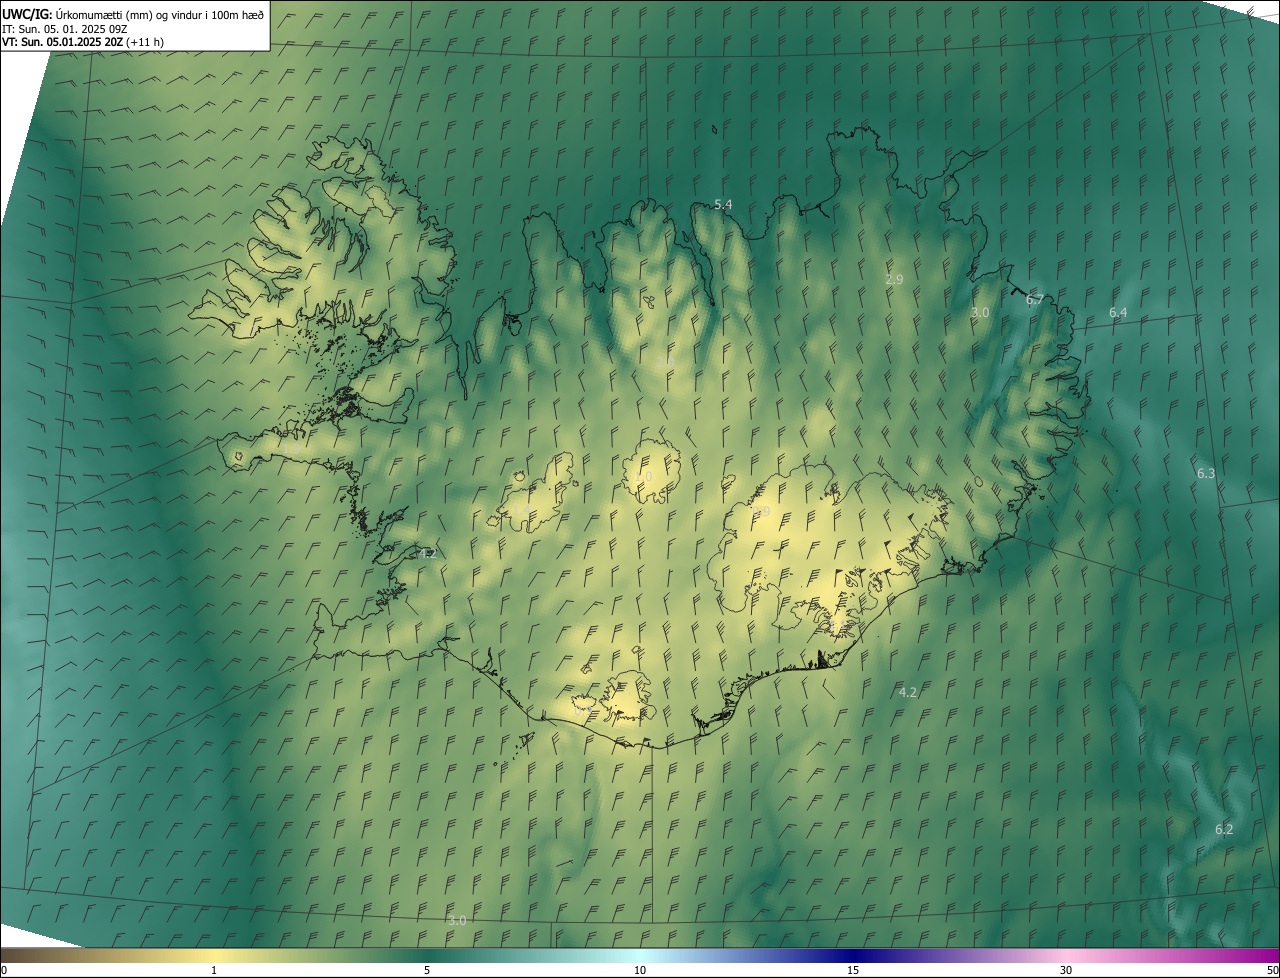Click the 6.3 value label on the map
1280x978 pixels.
coord(1206,473)
